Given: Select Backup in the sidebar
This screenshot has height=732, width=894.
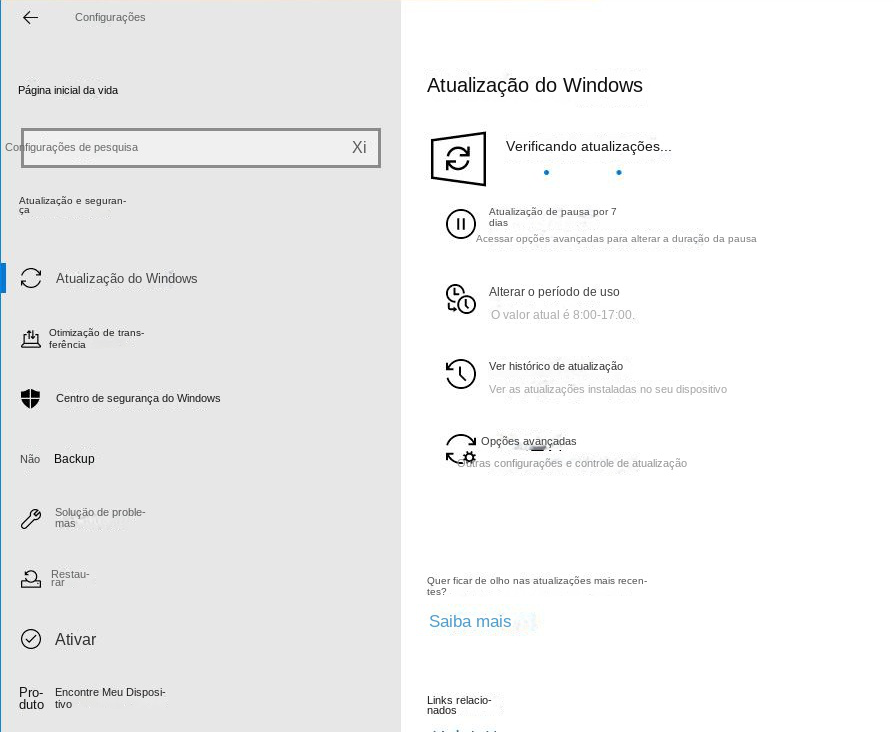Looking at the screenshot, I should pyautogui.click(x=74, y=458).
